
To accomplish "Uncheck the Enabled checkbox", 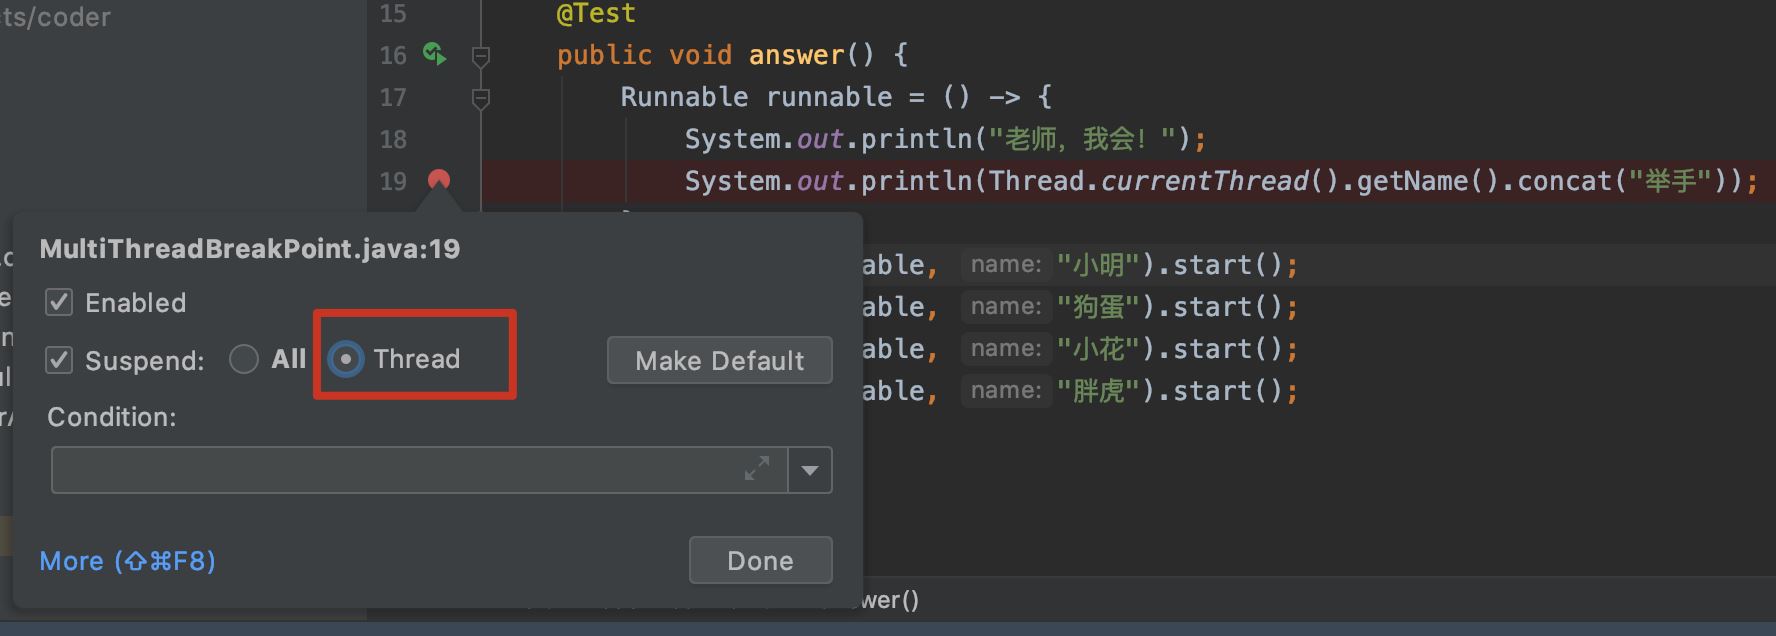I will [x=60, y=303].
